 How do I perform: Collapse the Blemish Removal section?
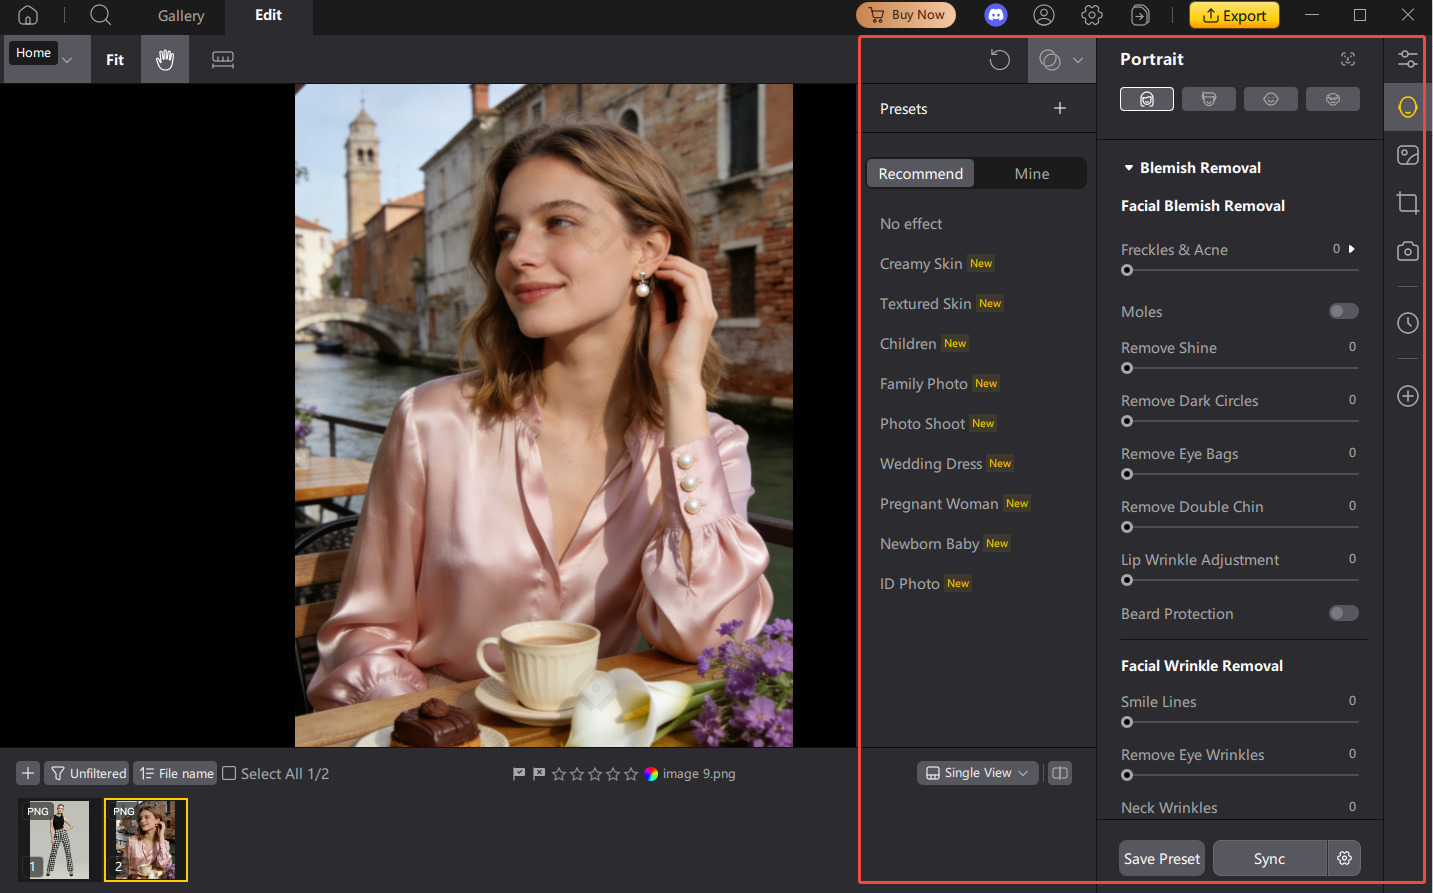pos(1129,168)
